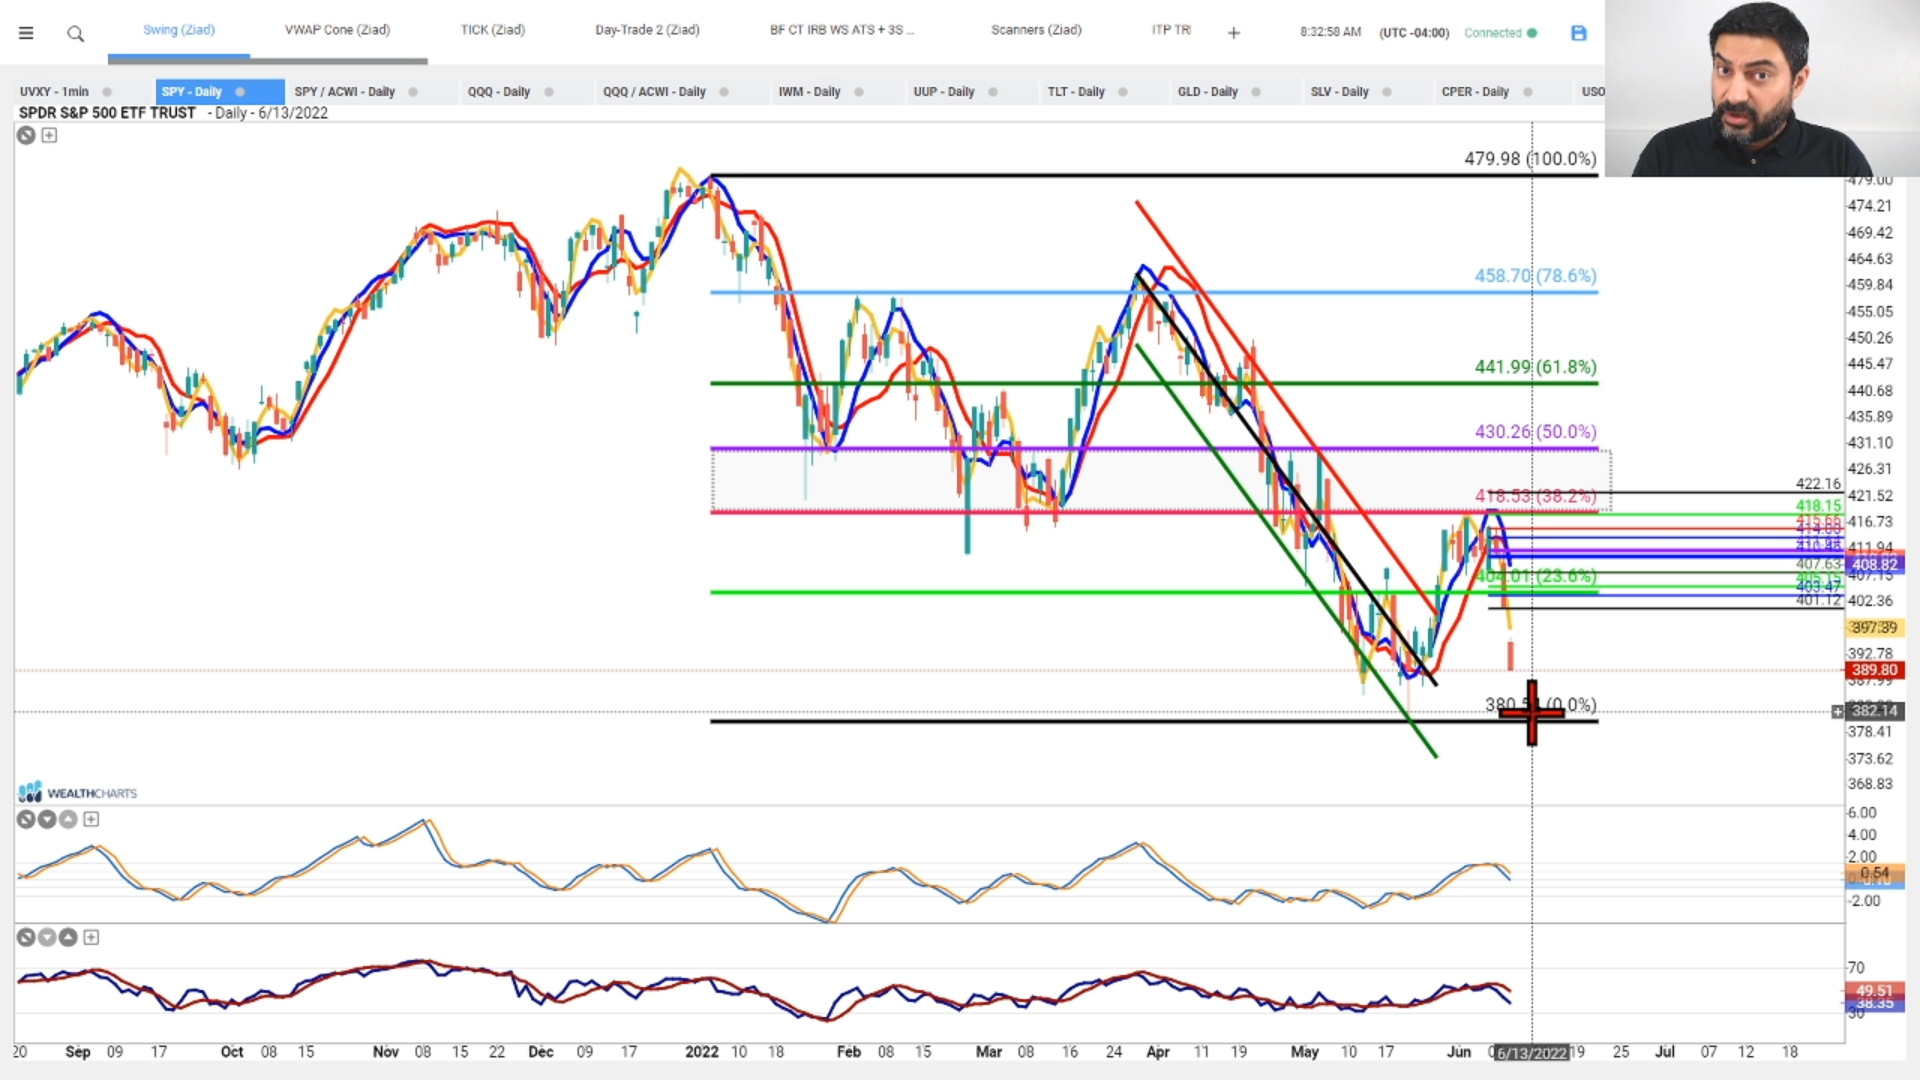Screen dimensions: 1920x1080
Task: Select SPY / ACWI - Daily chart tab
Action: tap(345, 92)
